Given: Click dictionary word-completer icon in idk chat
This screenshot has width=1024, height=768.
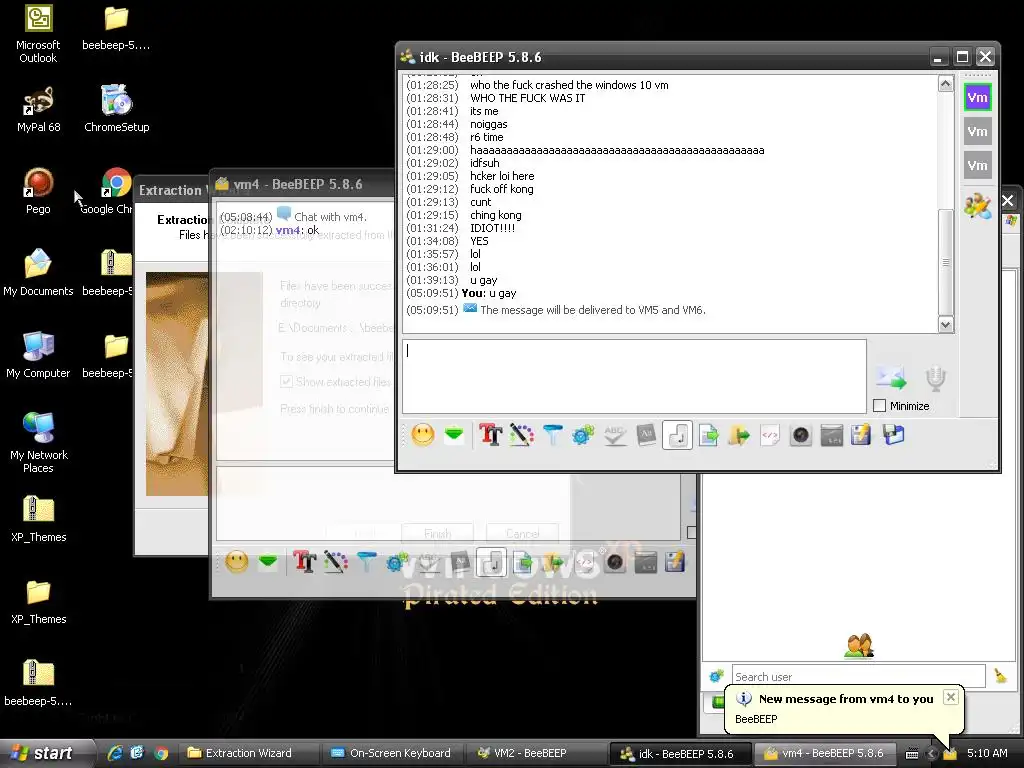Looking at the screenshot, I should click(646, 435).
